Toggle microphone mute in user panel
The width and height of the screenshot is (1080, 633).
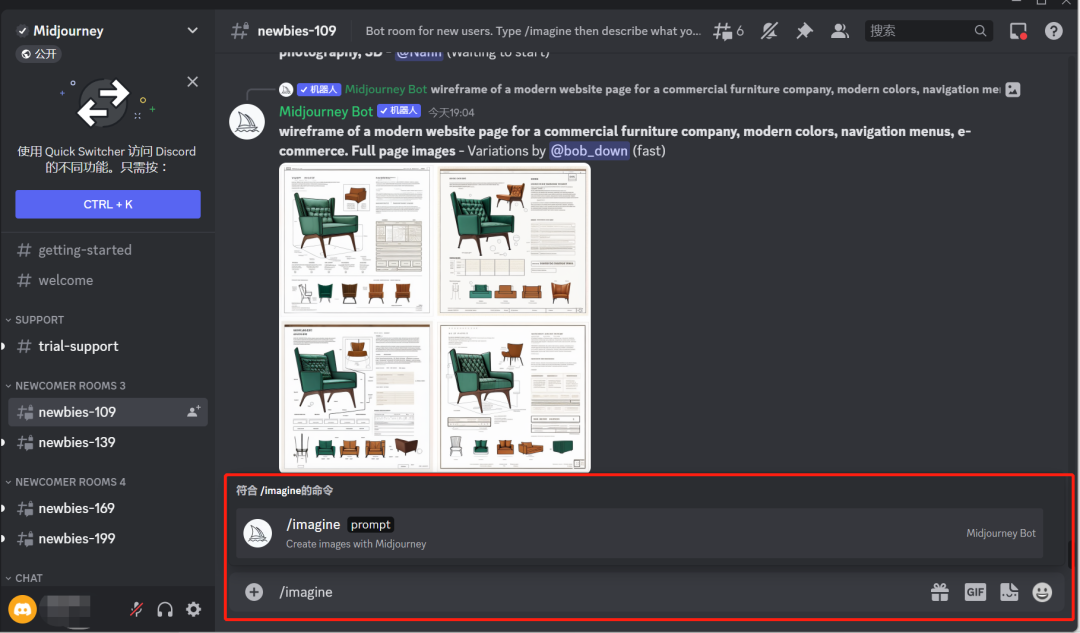pyautogui.click(x=136, y=609)
